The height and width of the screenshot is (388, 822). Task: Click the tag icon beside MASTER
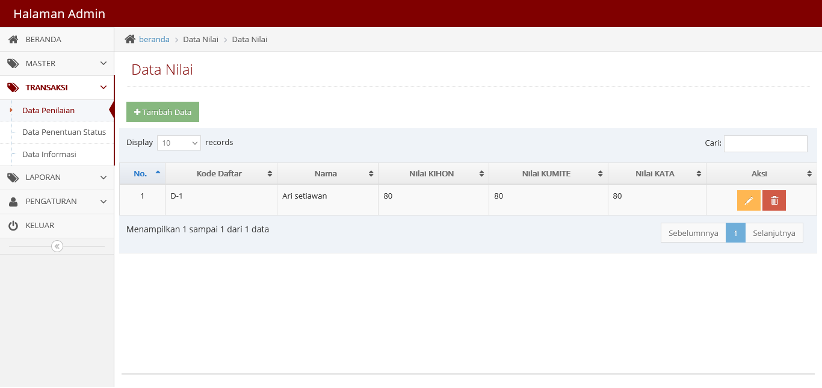[x=14, y=63]
